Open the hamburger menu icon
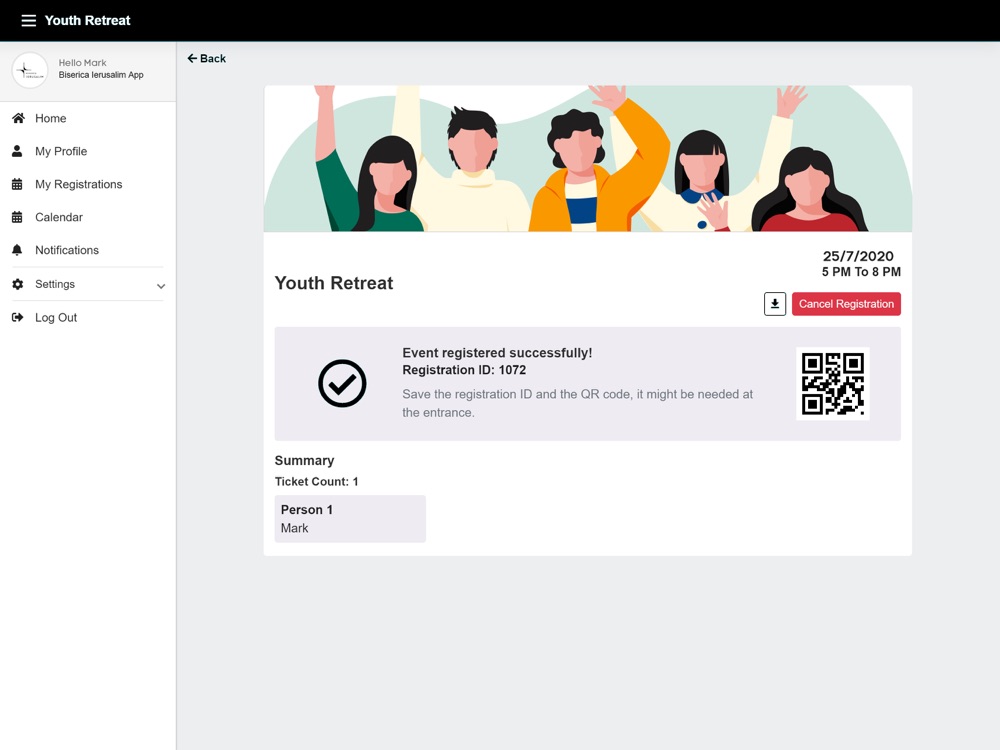Viewport: 1000px width, 750px height. pyautogui.click(x=29, y=20)
